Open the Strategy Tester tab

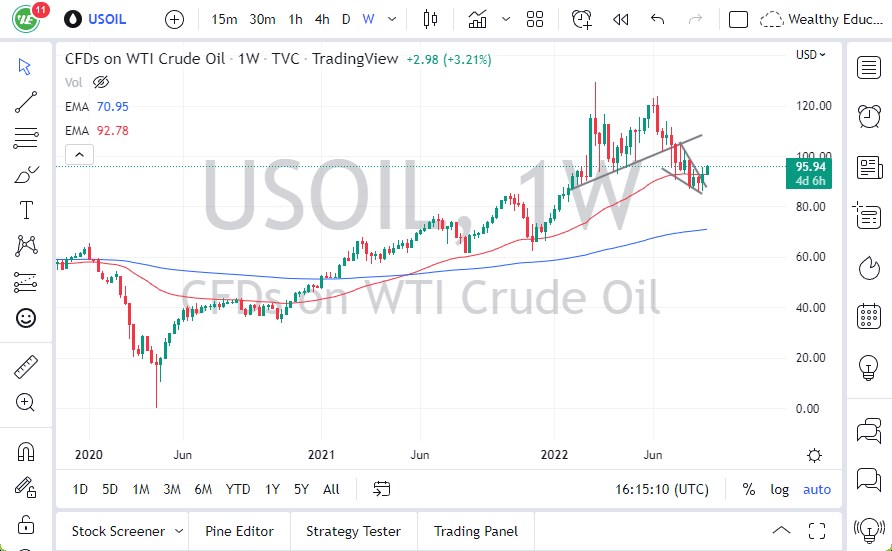tap(353, 531)
